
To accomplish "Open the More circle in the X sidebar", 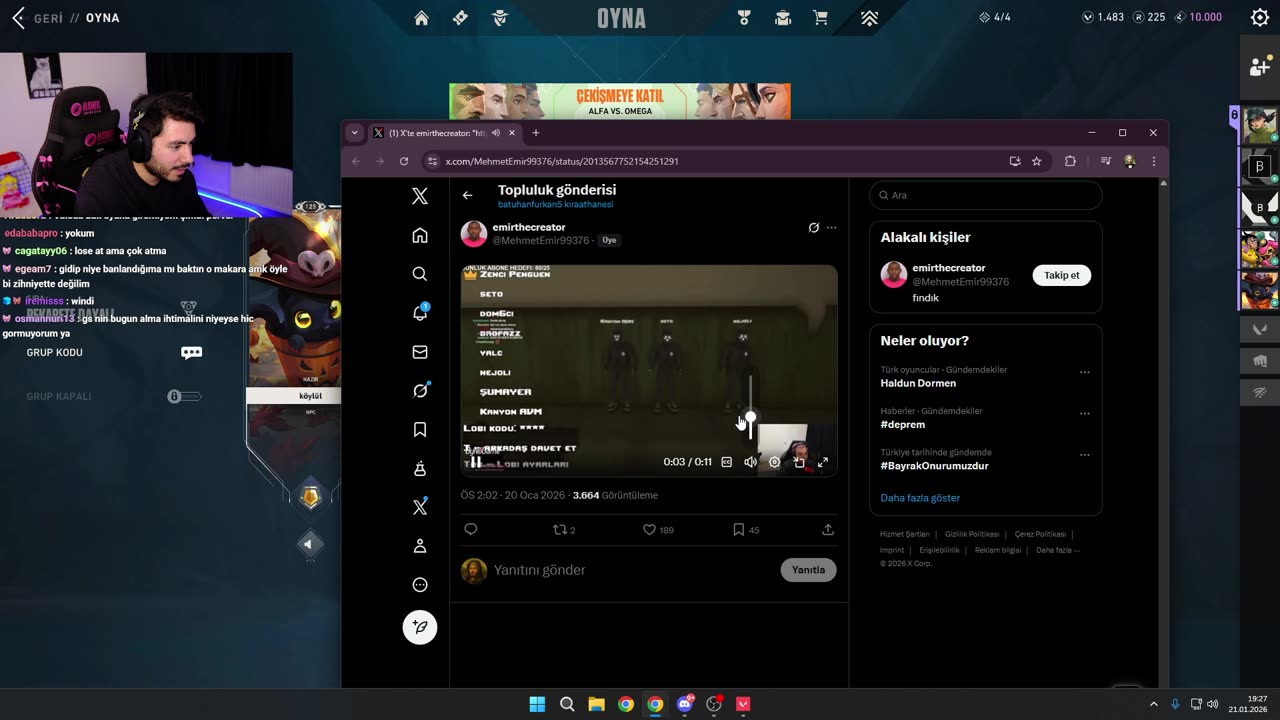I will coord(420,585).
